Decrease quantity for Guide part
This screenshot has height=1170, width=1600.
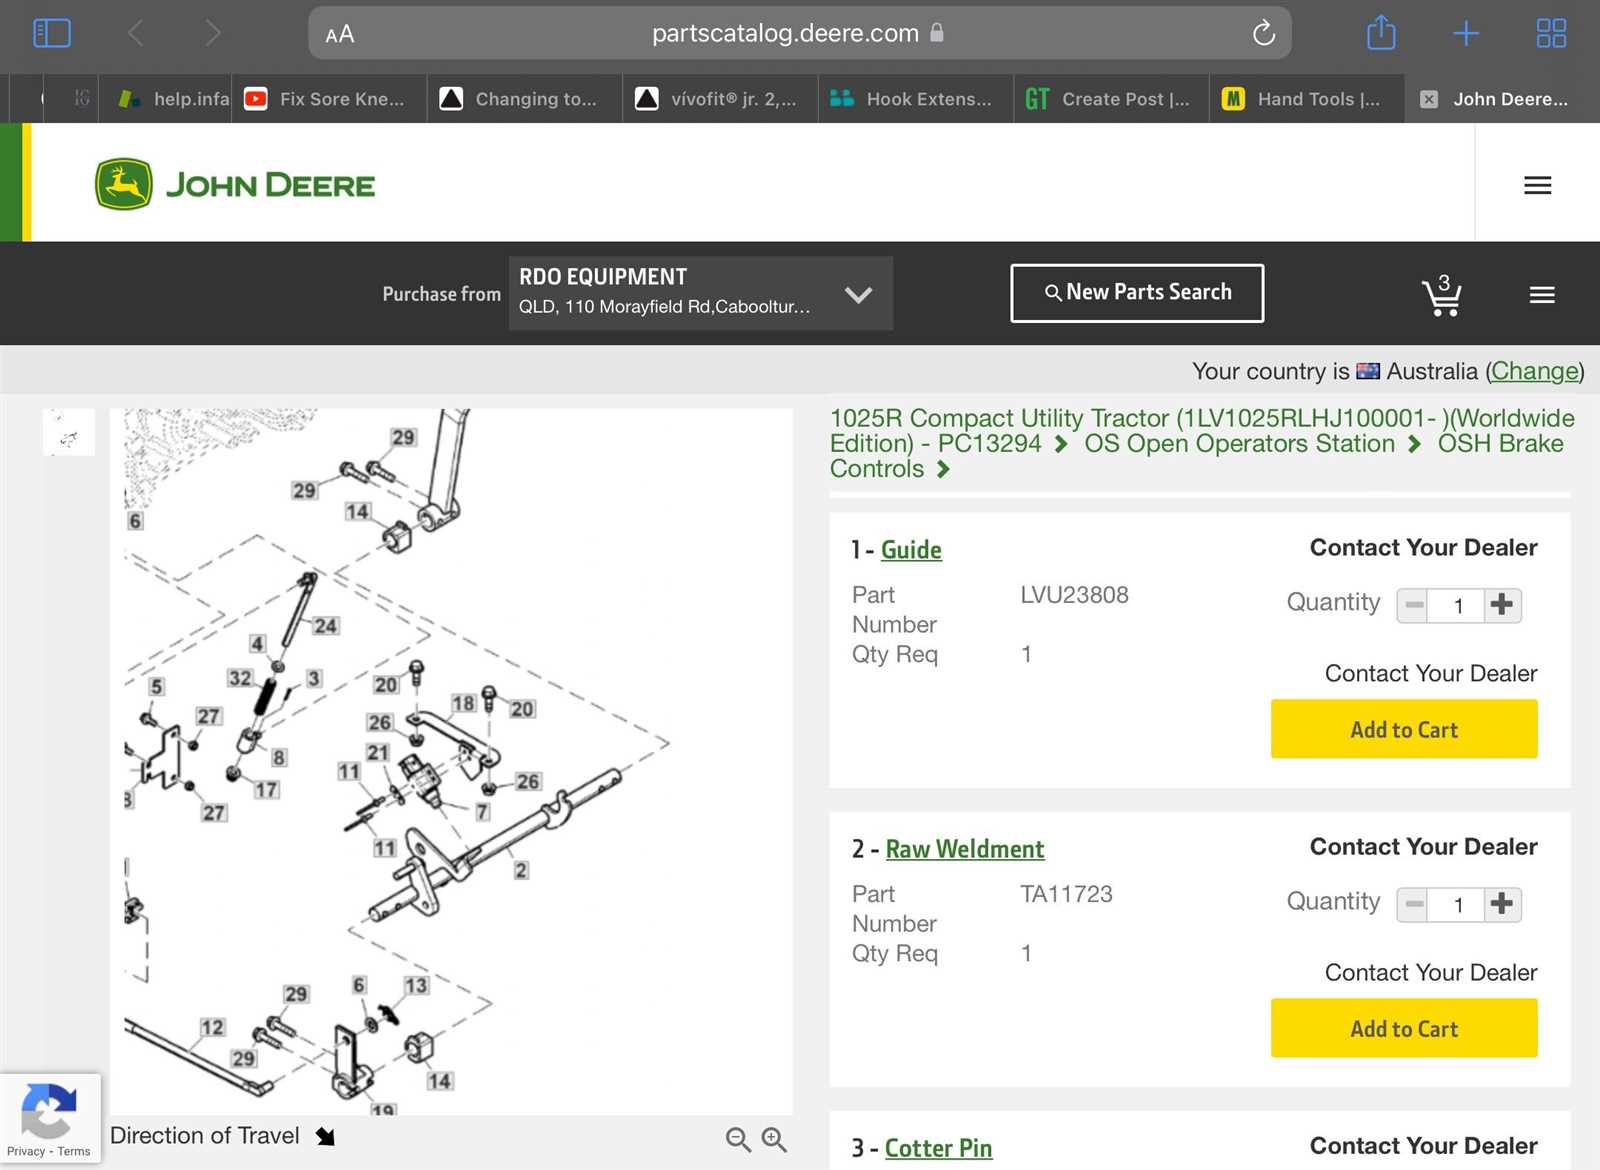[x=1413, y=605]
